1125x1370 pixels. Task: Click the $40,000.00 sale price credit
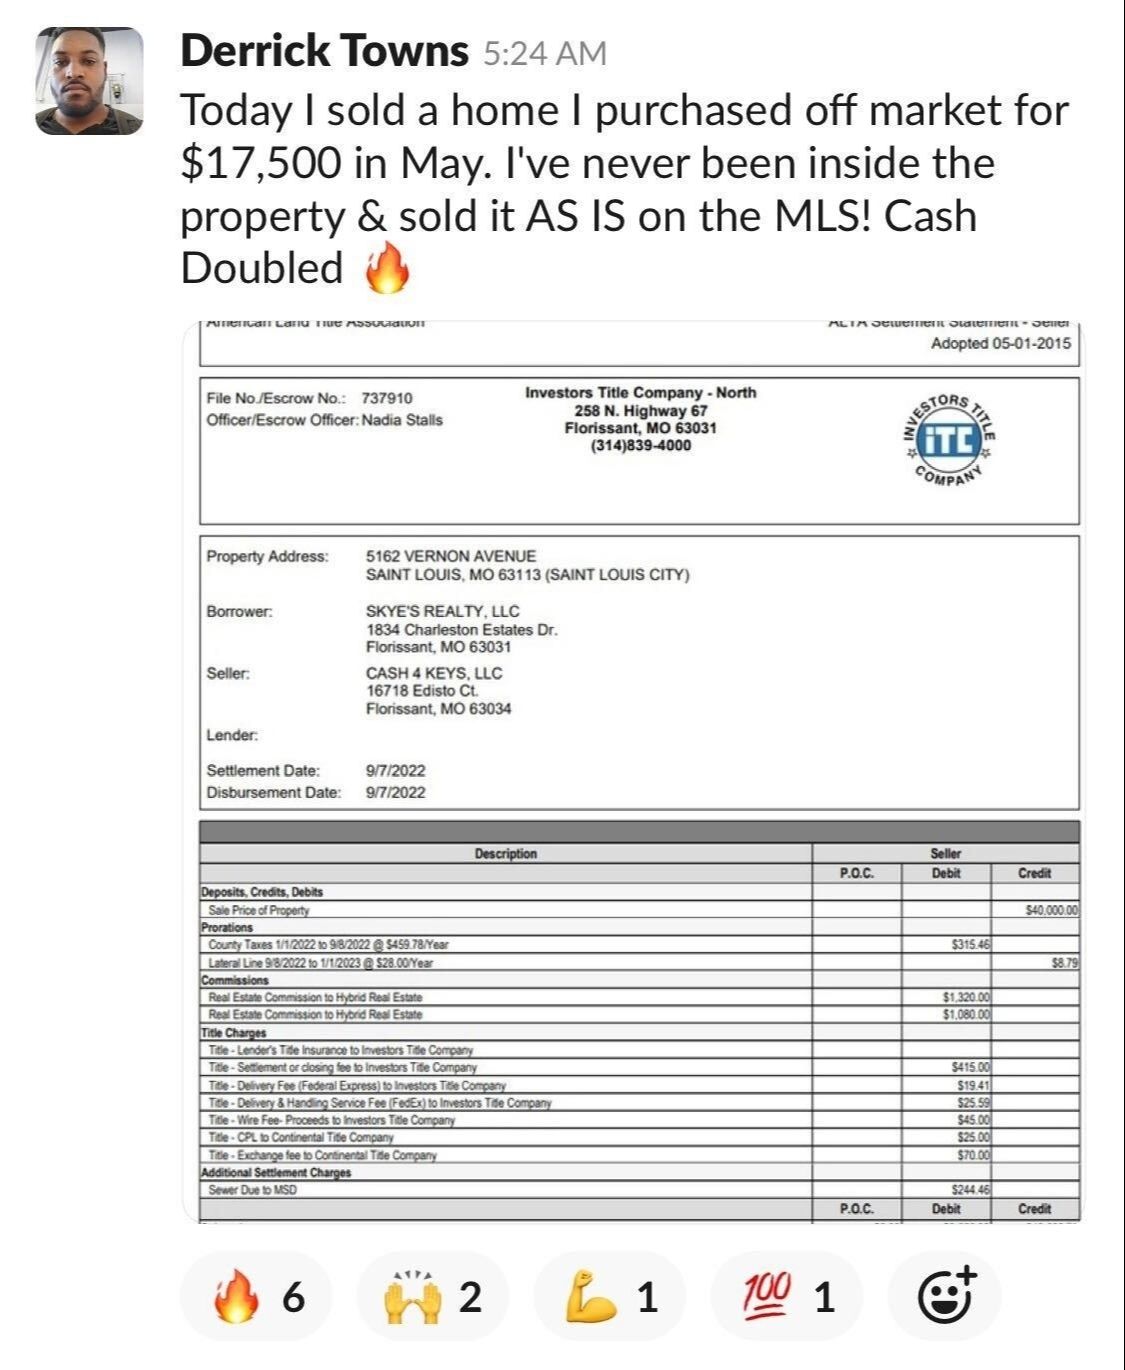coord(1051,910)
